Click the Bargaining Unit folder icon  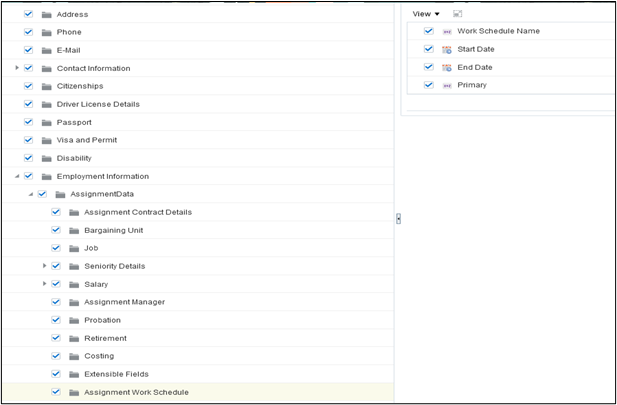(x=74, y=231)
